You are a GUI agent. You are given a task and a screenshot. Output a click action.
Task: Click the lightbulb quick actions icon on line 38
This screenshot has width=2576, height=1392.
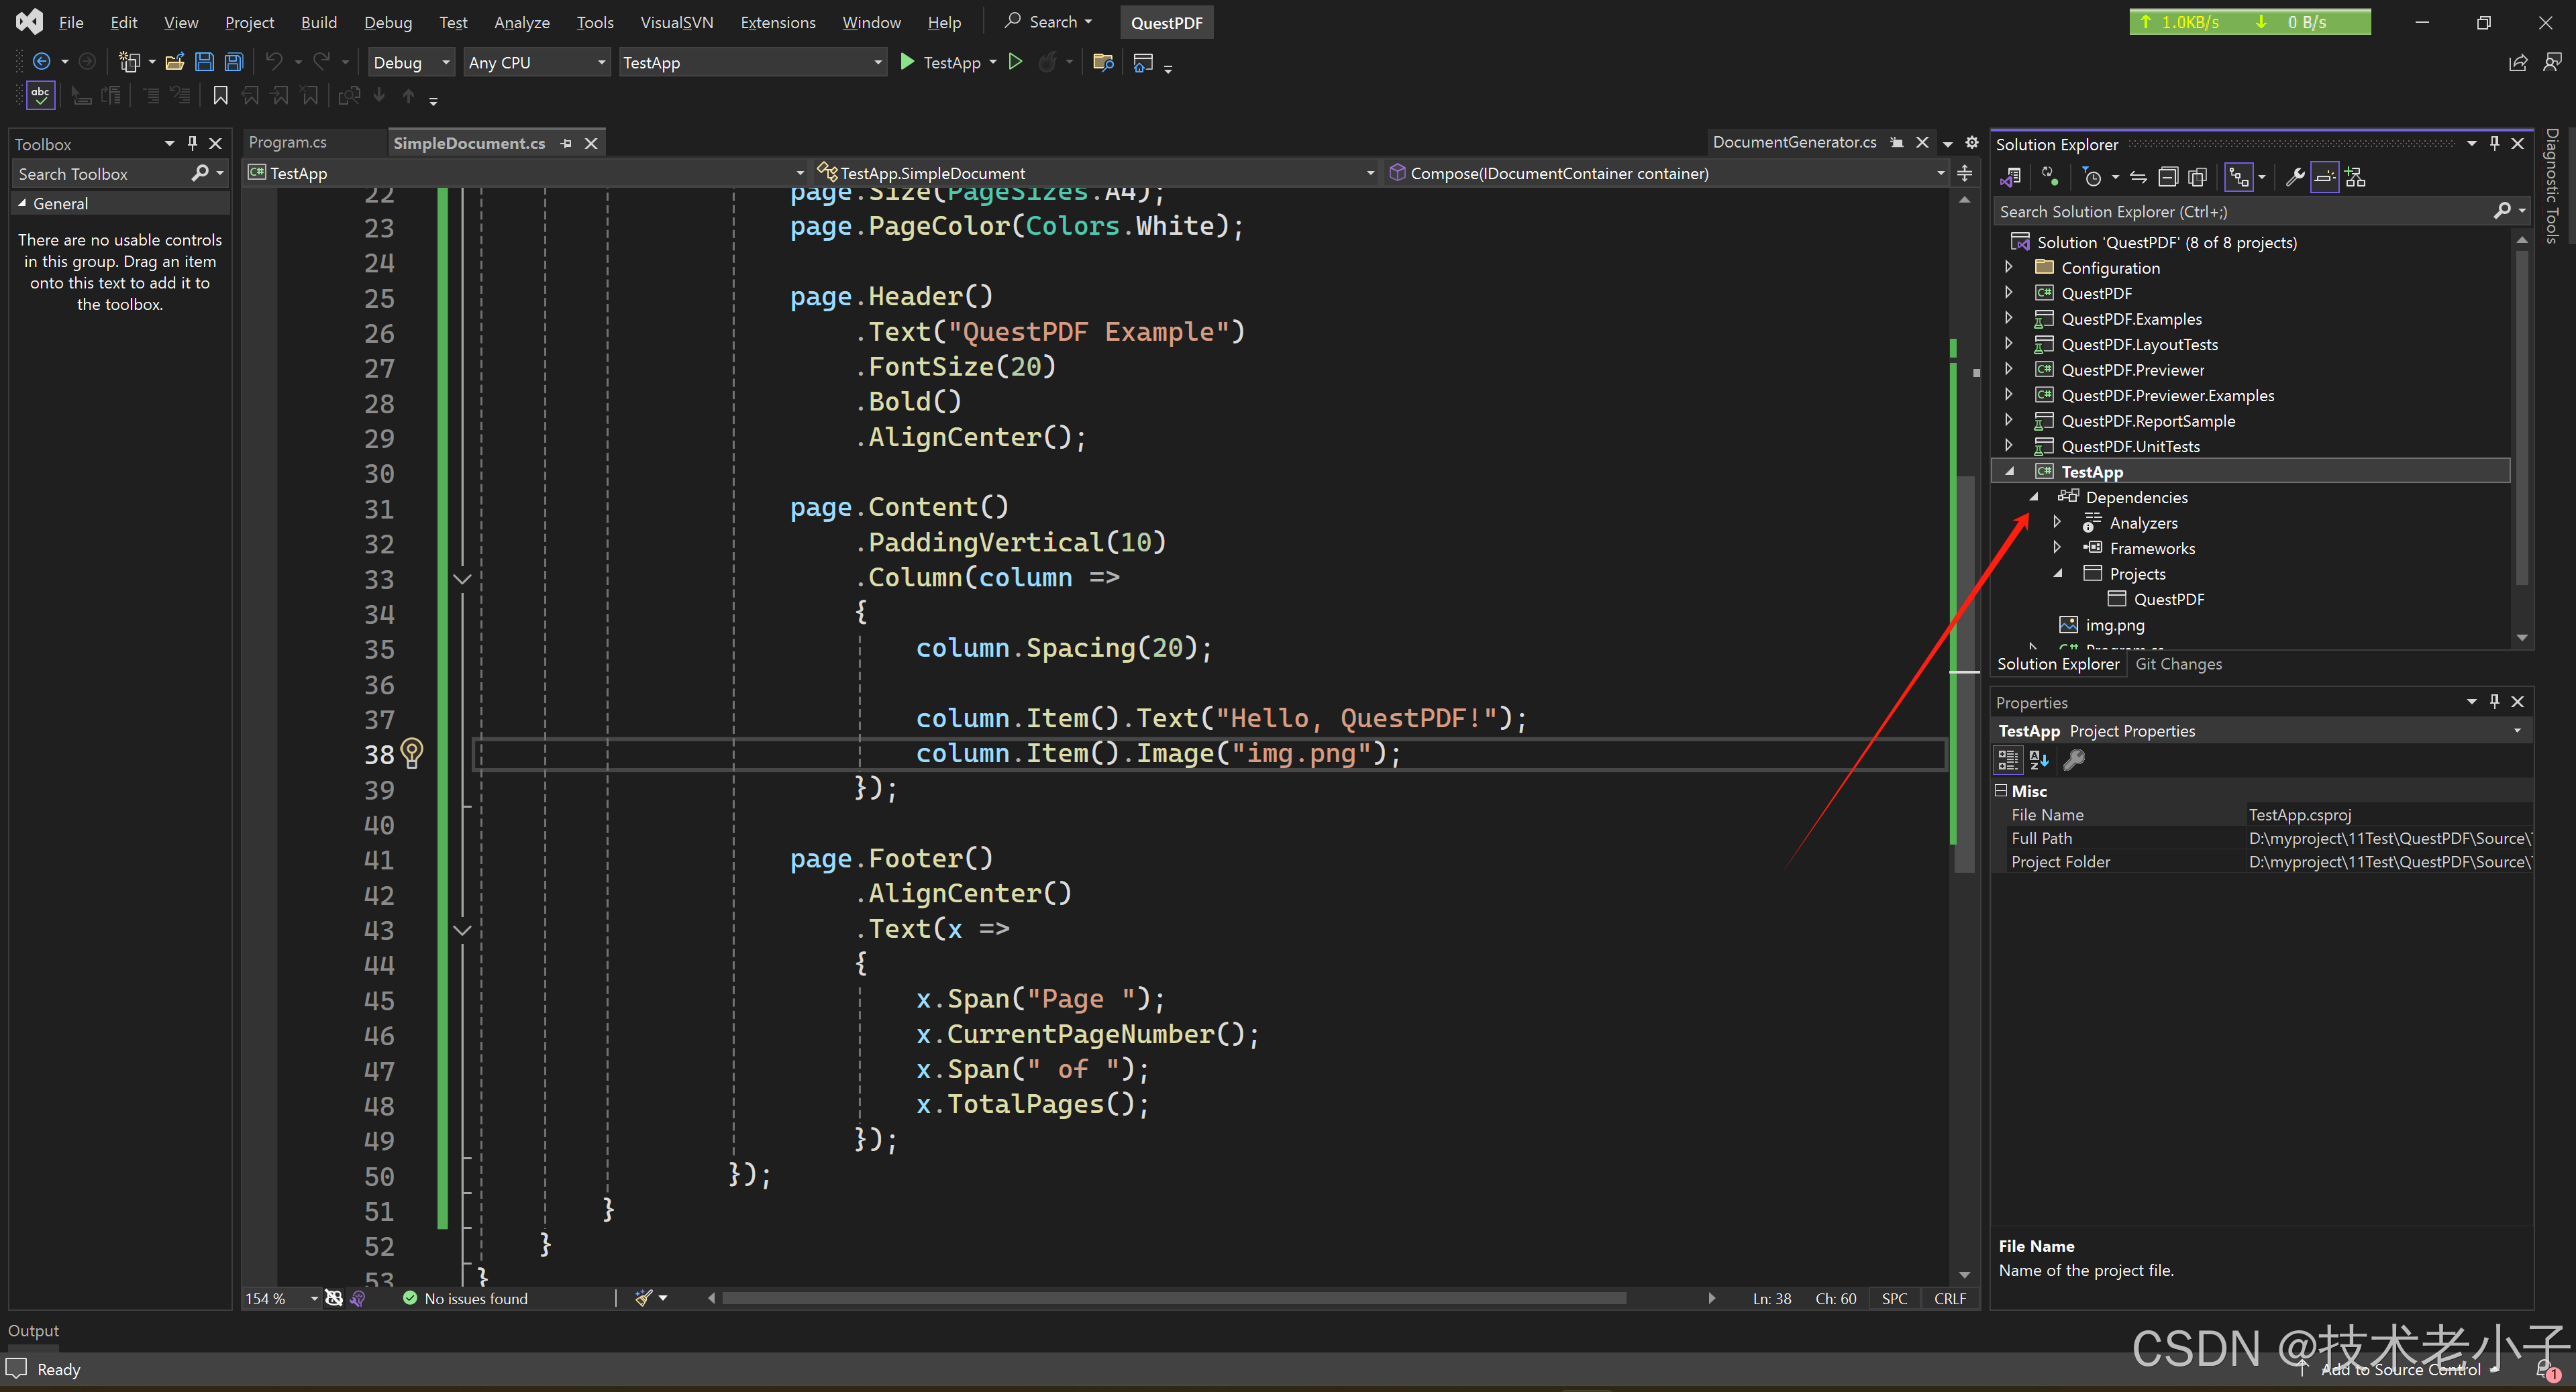click(x=411, y=753)
